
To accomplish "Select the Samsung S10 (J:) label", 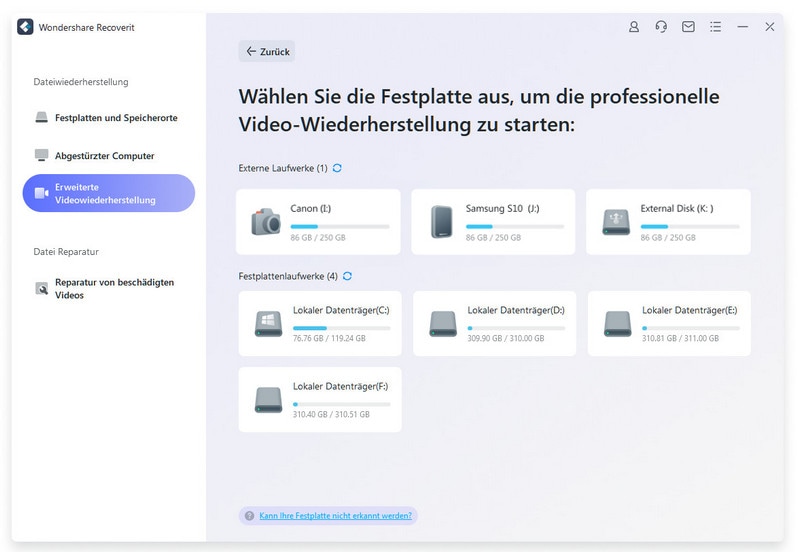I will (503, 209).
